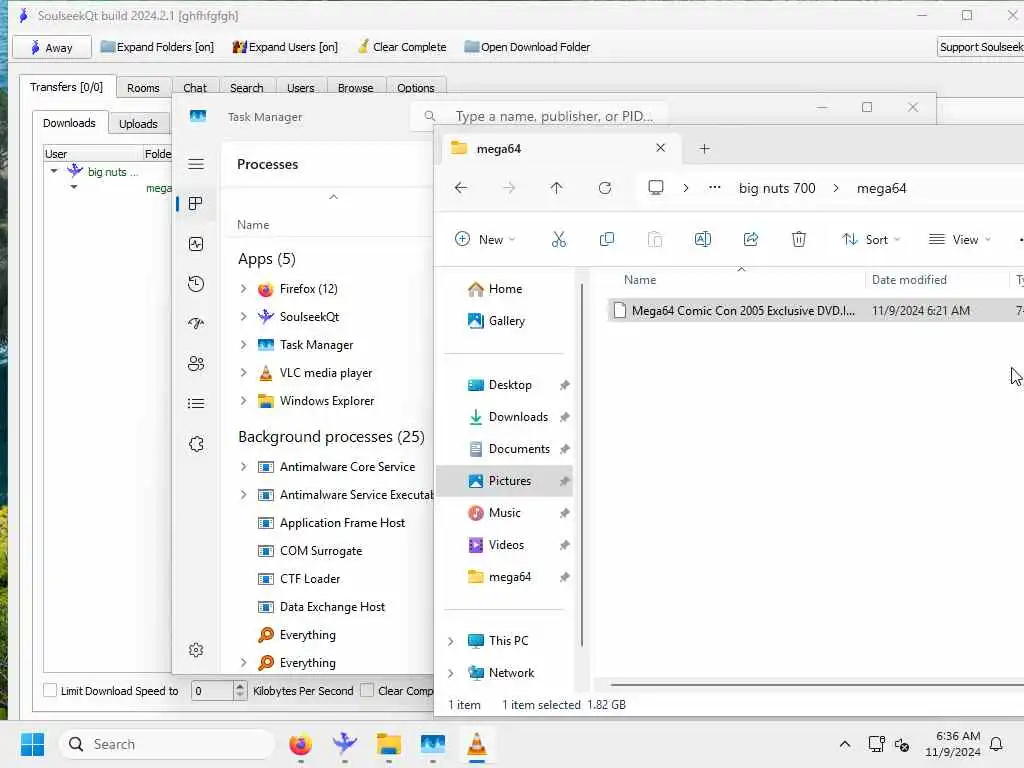Refresh the mega64 folder view
The height and width of the screenshot is (768, 1024).
[605, 188]
